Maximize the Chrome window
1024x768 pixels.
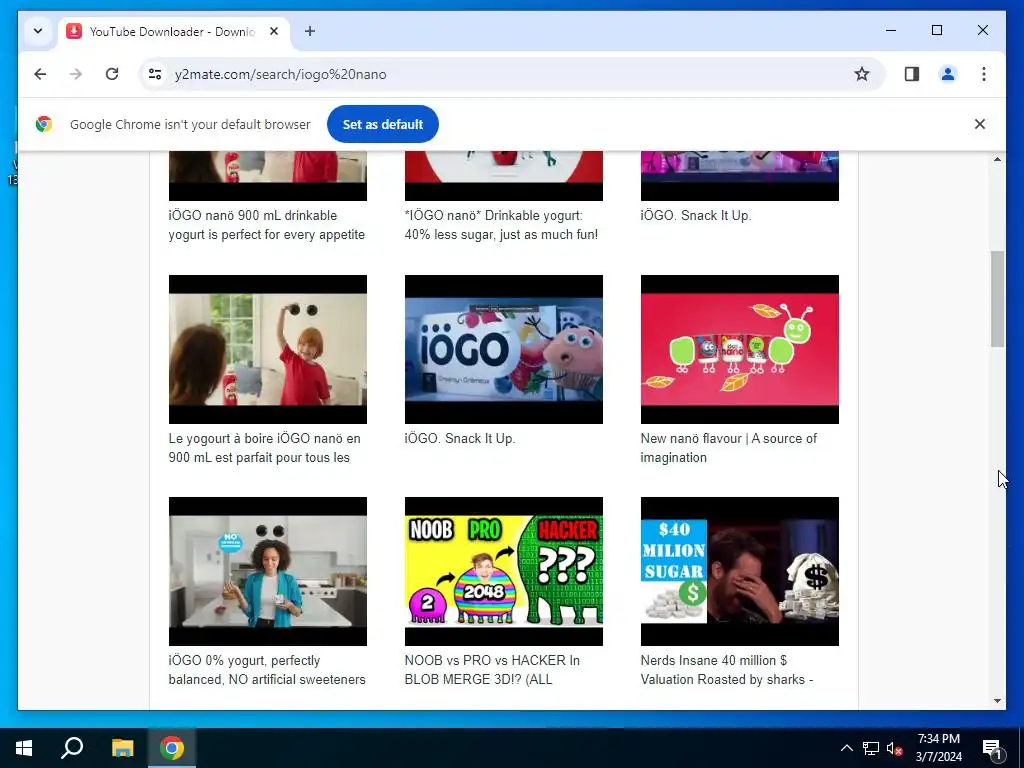click(x=936, y=31)
